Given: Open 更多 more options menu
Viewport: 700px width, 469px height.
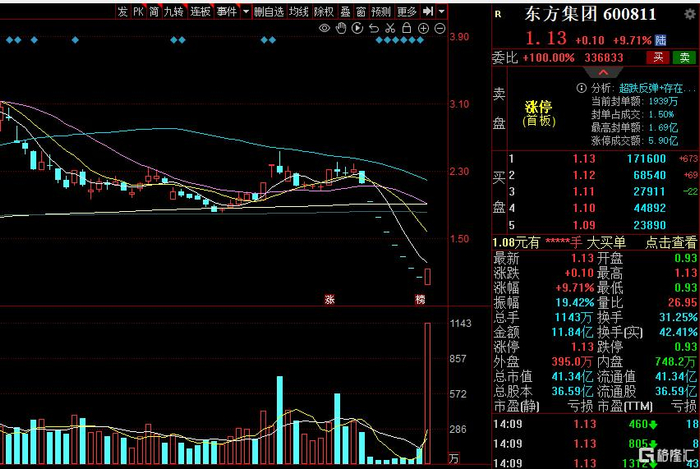Looking at the screenshot, I should coord(407,12).
